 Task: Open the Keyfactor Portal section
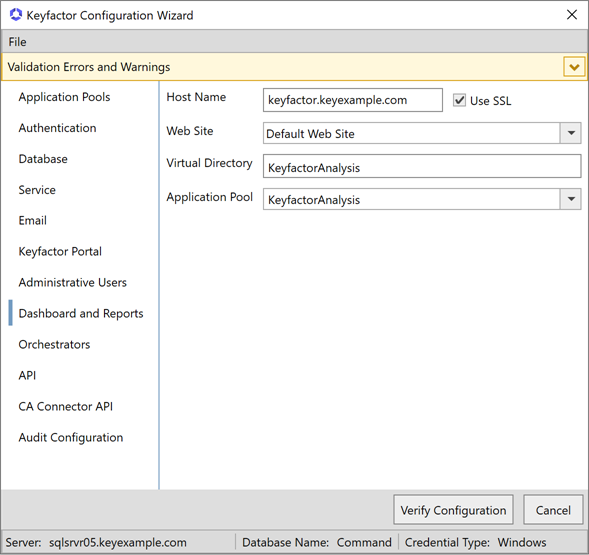click(x=60, y=251)
